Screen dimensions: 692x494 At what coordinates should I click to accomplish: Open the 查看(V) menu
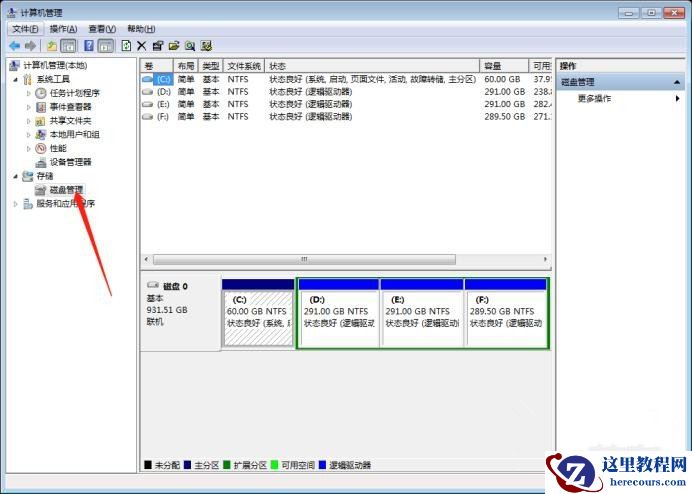102,29
